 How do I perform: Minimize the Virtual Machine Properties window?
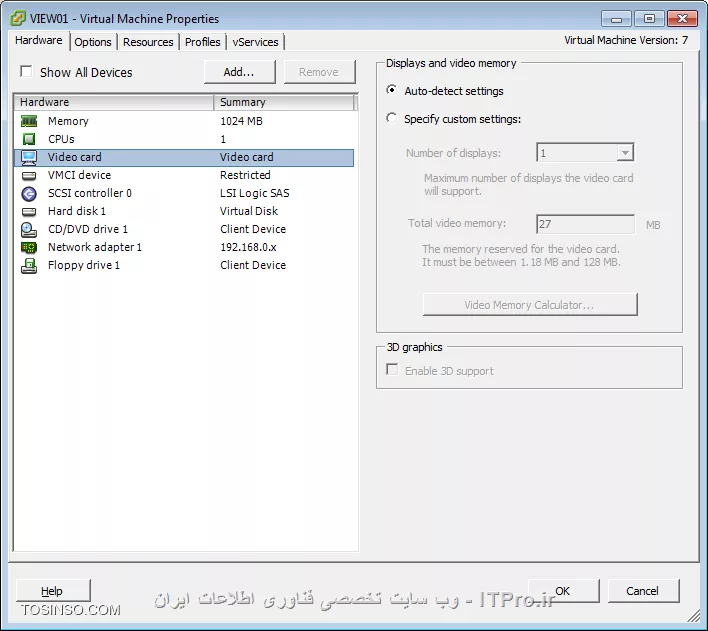tap(616, 19)
